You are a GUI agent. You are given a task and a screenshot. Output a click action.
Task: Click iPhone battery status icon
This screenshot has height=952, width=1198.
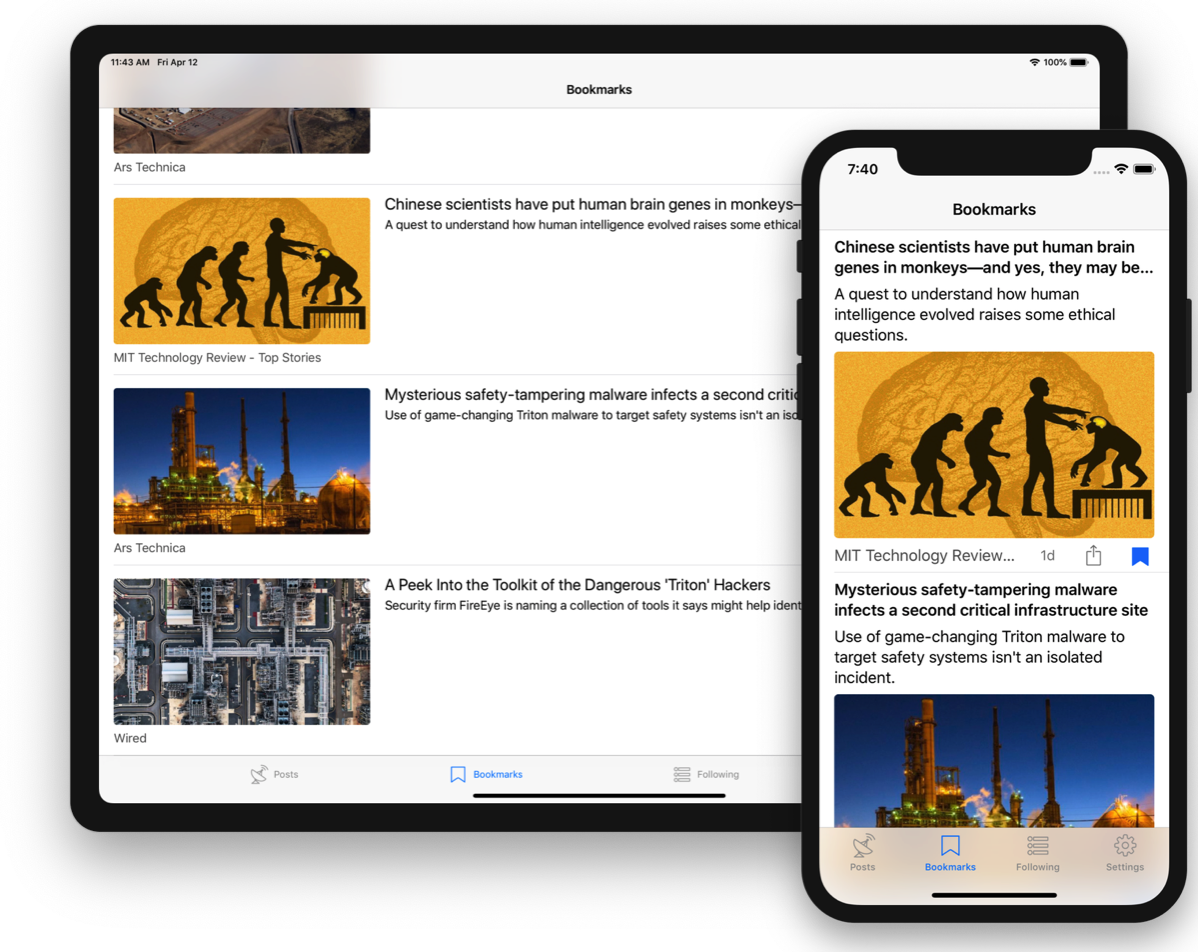tap(1144, 170)
